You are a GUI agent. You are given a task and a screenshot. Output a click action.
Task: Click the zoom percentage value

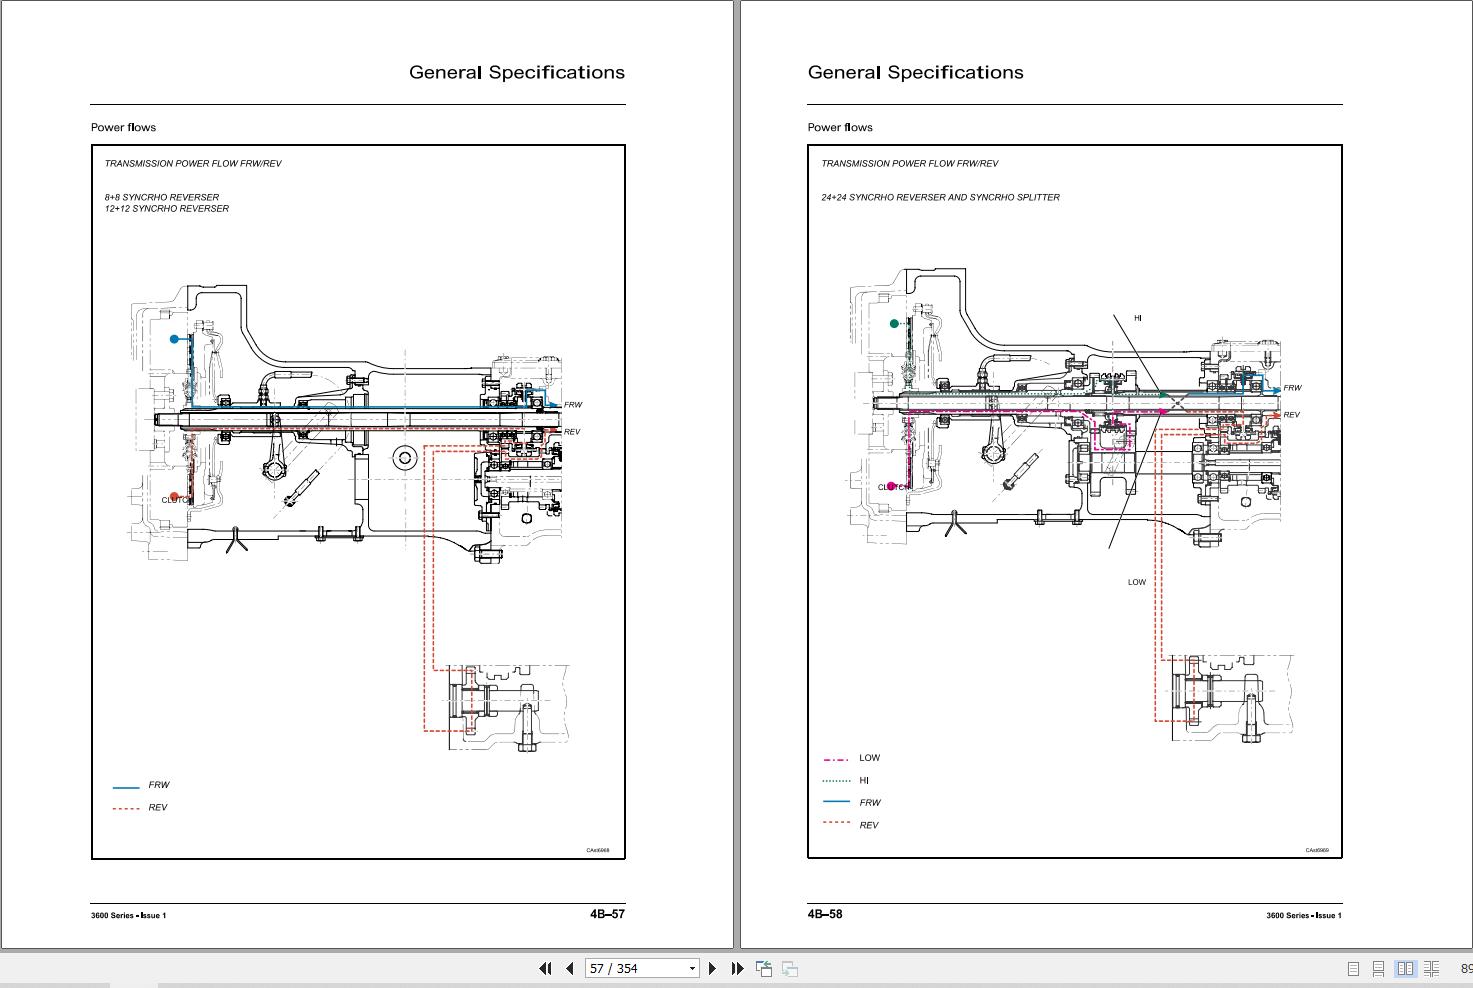(x=1466, y=968)
